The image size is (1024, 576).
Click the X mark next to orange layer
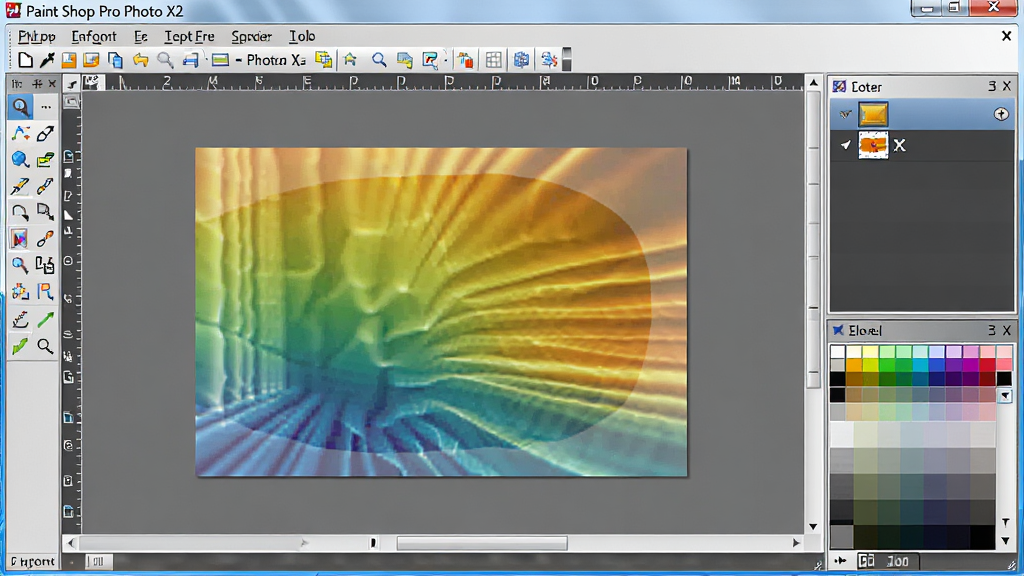pyautogui.click(x=899, y=145)
